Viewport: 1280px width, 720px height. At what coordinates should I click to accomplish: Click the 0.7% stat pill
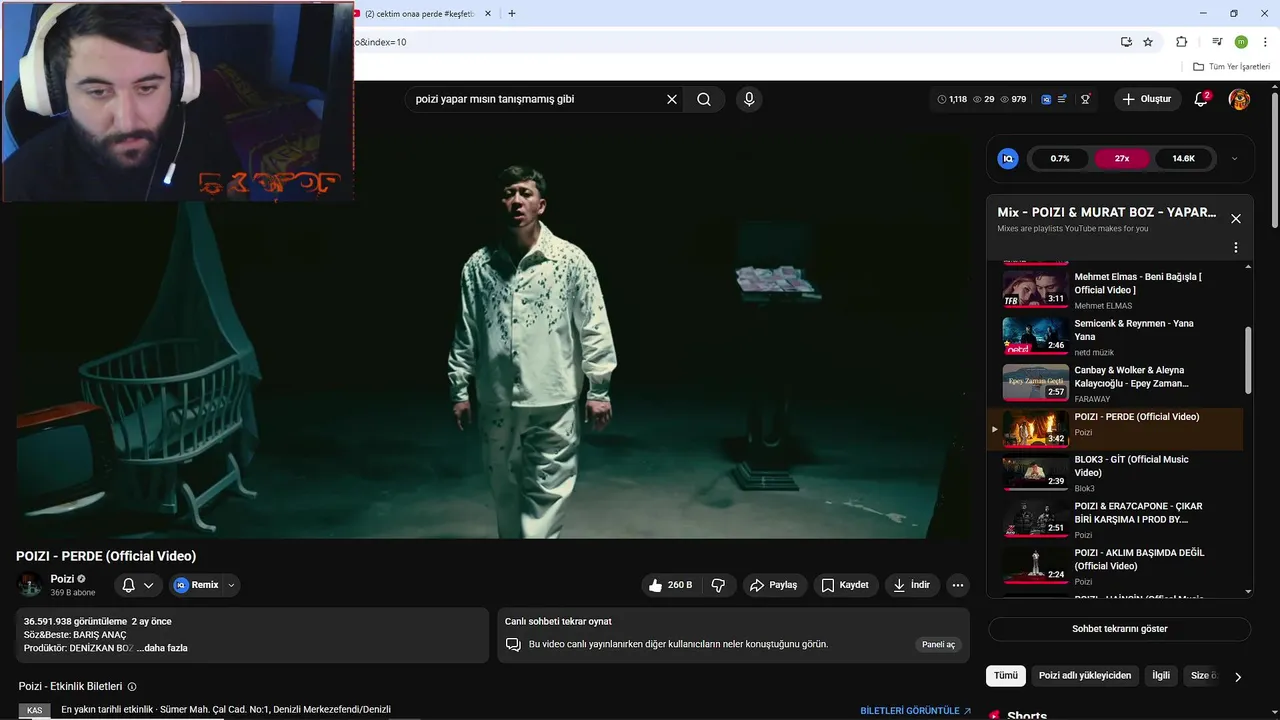pyautogui.click(x=1060, y=158)
